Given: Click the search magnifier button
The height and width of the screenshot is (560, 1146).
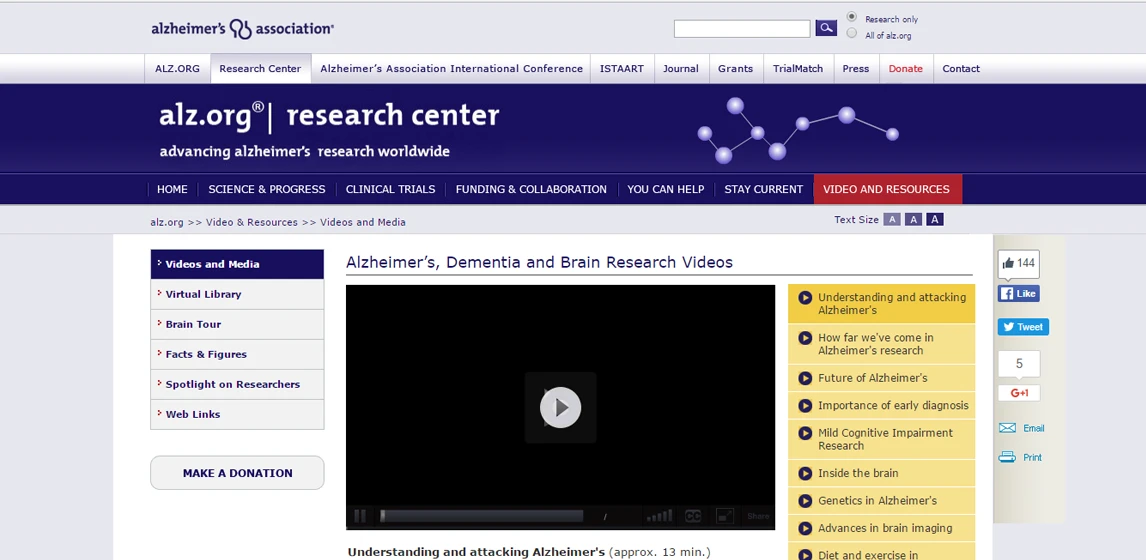Looking at the screenshot, I should click(x=826, y=29).
